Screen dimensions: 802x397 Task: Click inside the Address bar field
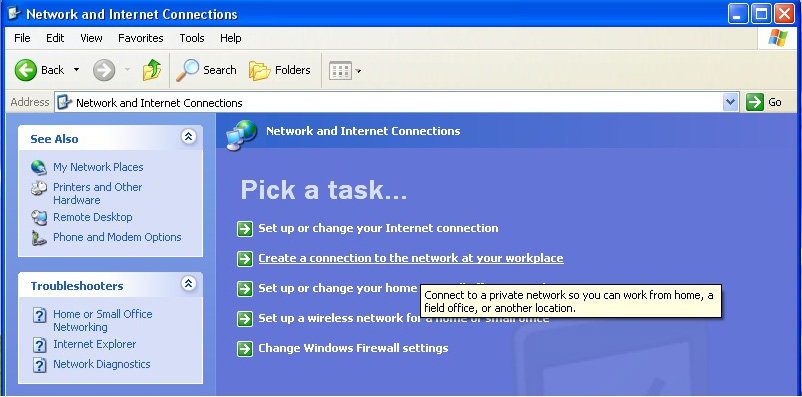(x=396, y=102)
